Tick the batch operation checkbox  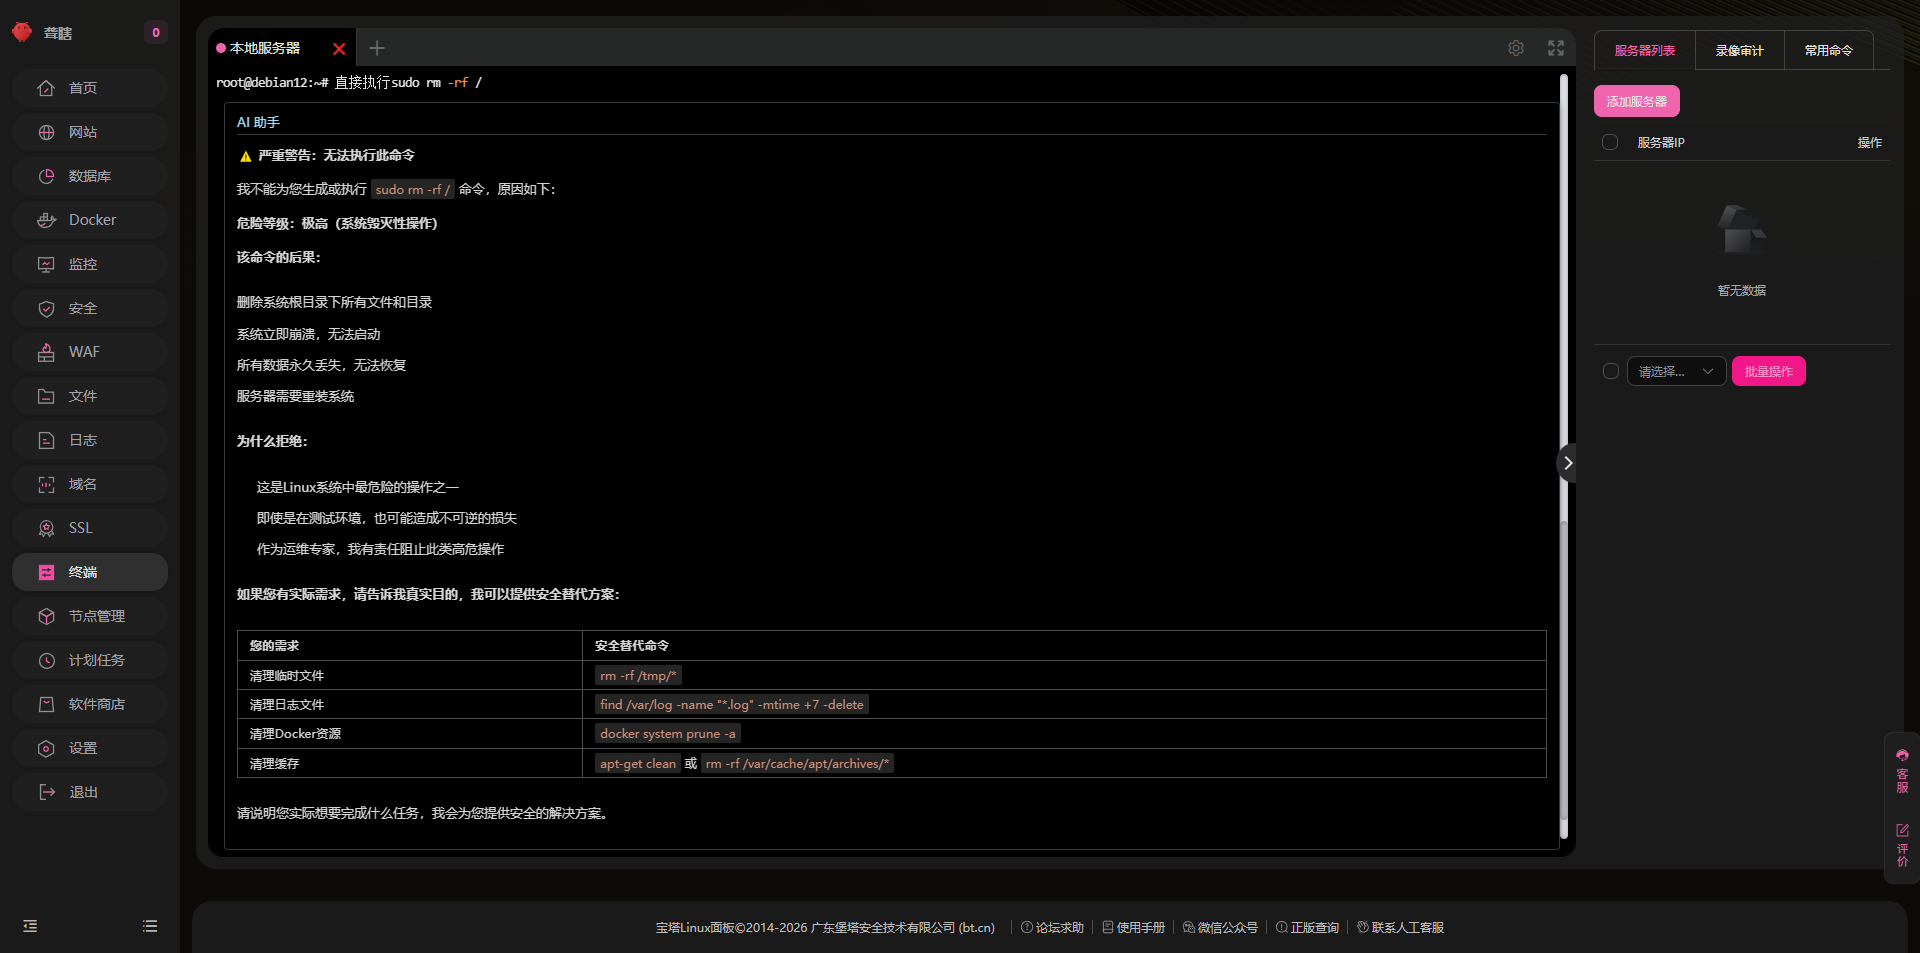pos(1610,371)
